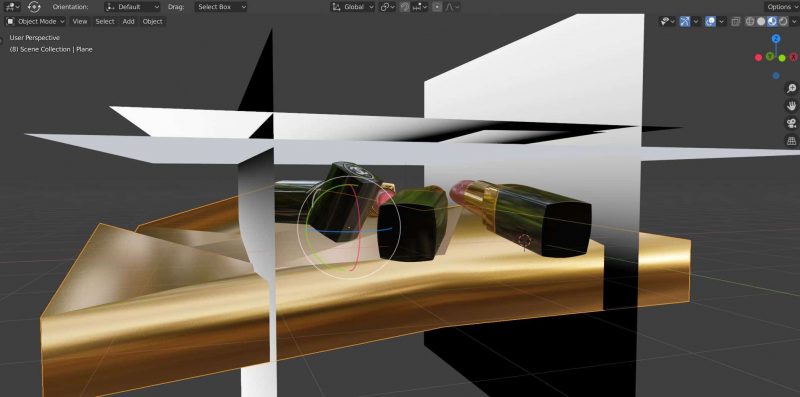Screen dimensions: 800x397
Task: Open the Orientation Default dropdown
Action: [x=133, y=7]
